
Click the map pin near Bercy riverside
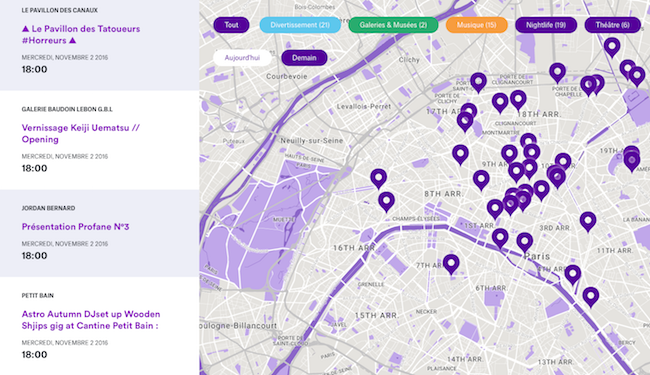point(591,296)
